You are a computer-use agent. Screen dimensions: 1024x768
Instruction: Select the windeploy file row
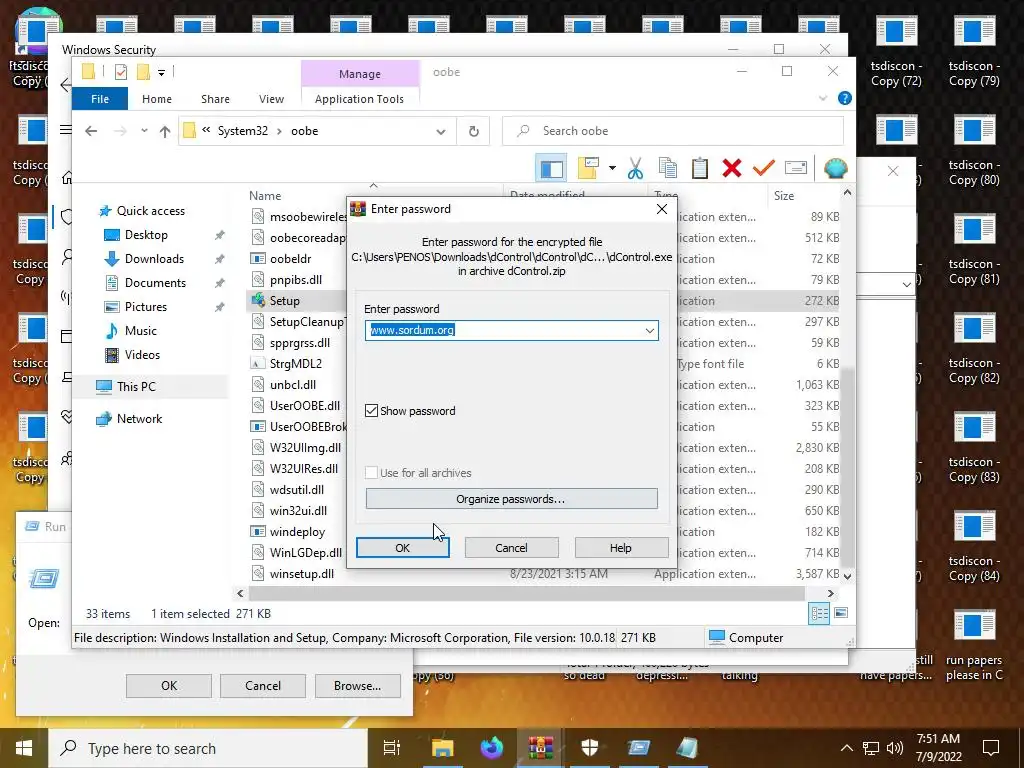(297, 532)
